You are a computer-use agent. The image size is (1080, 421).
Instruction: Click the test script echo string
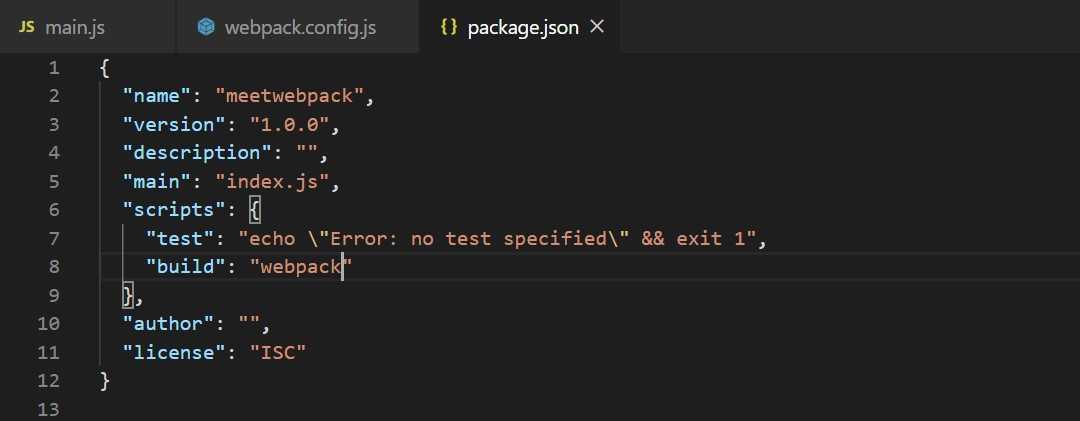pyautogui.click(x=500, y=238)
